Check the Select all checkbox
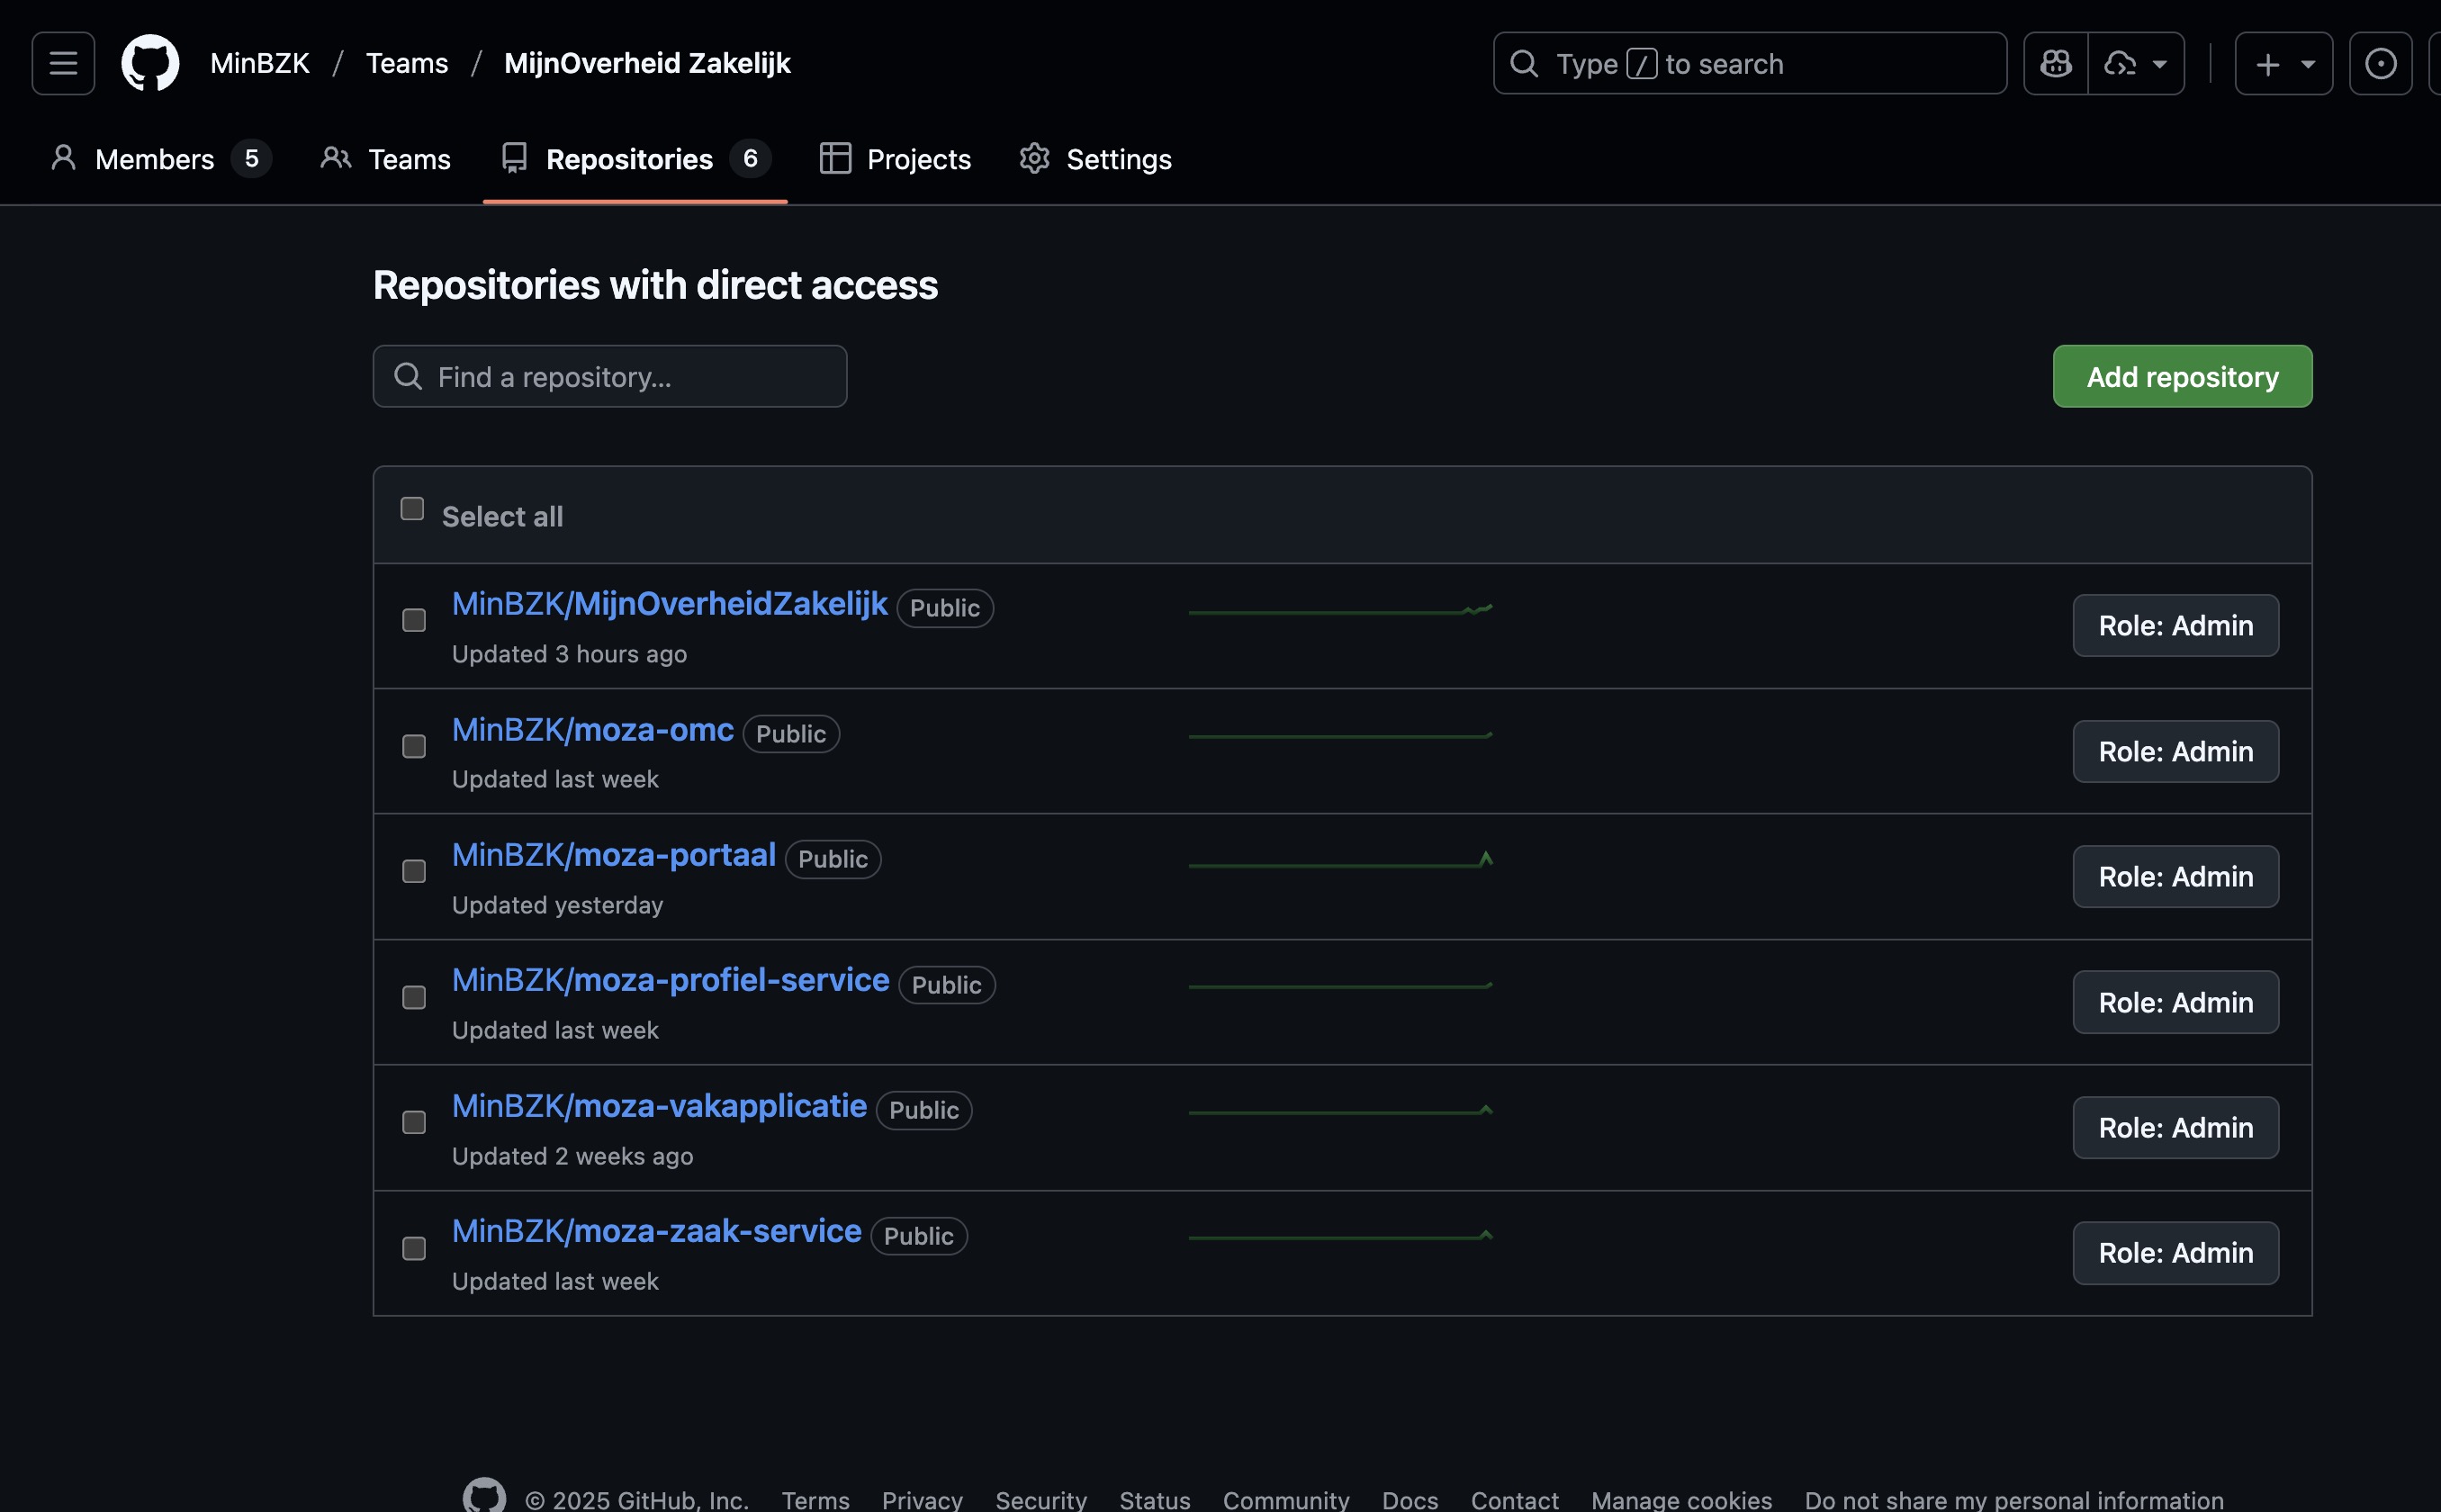The width and height of the screenshot is (2441, 1512). coord(411,509)
